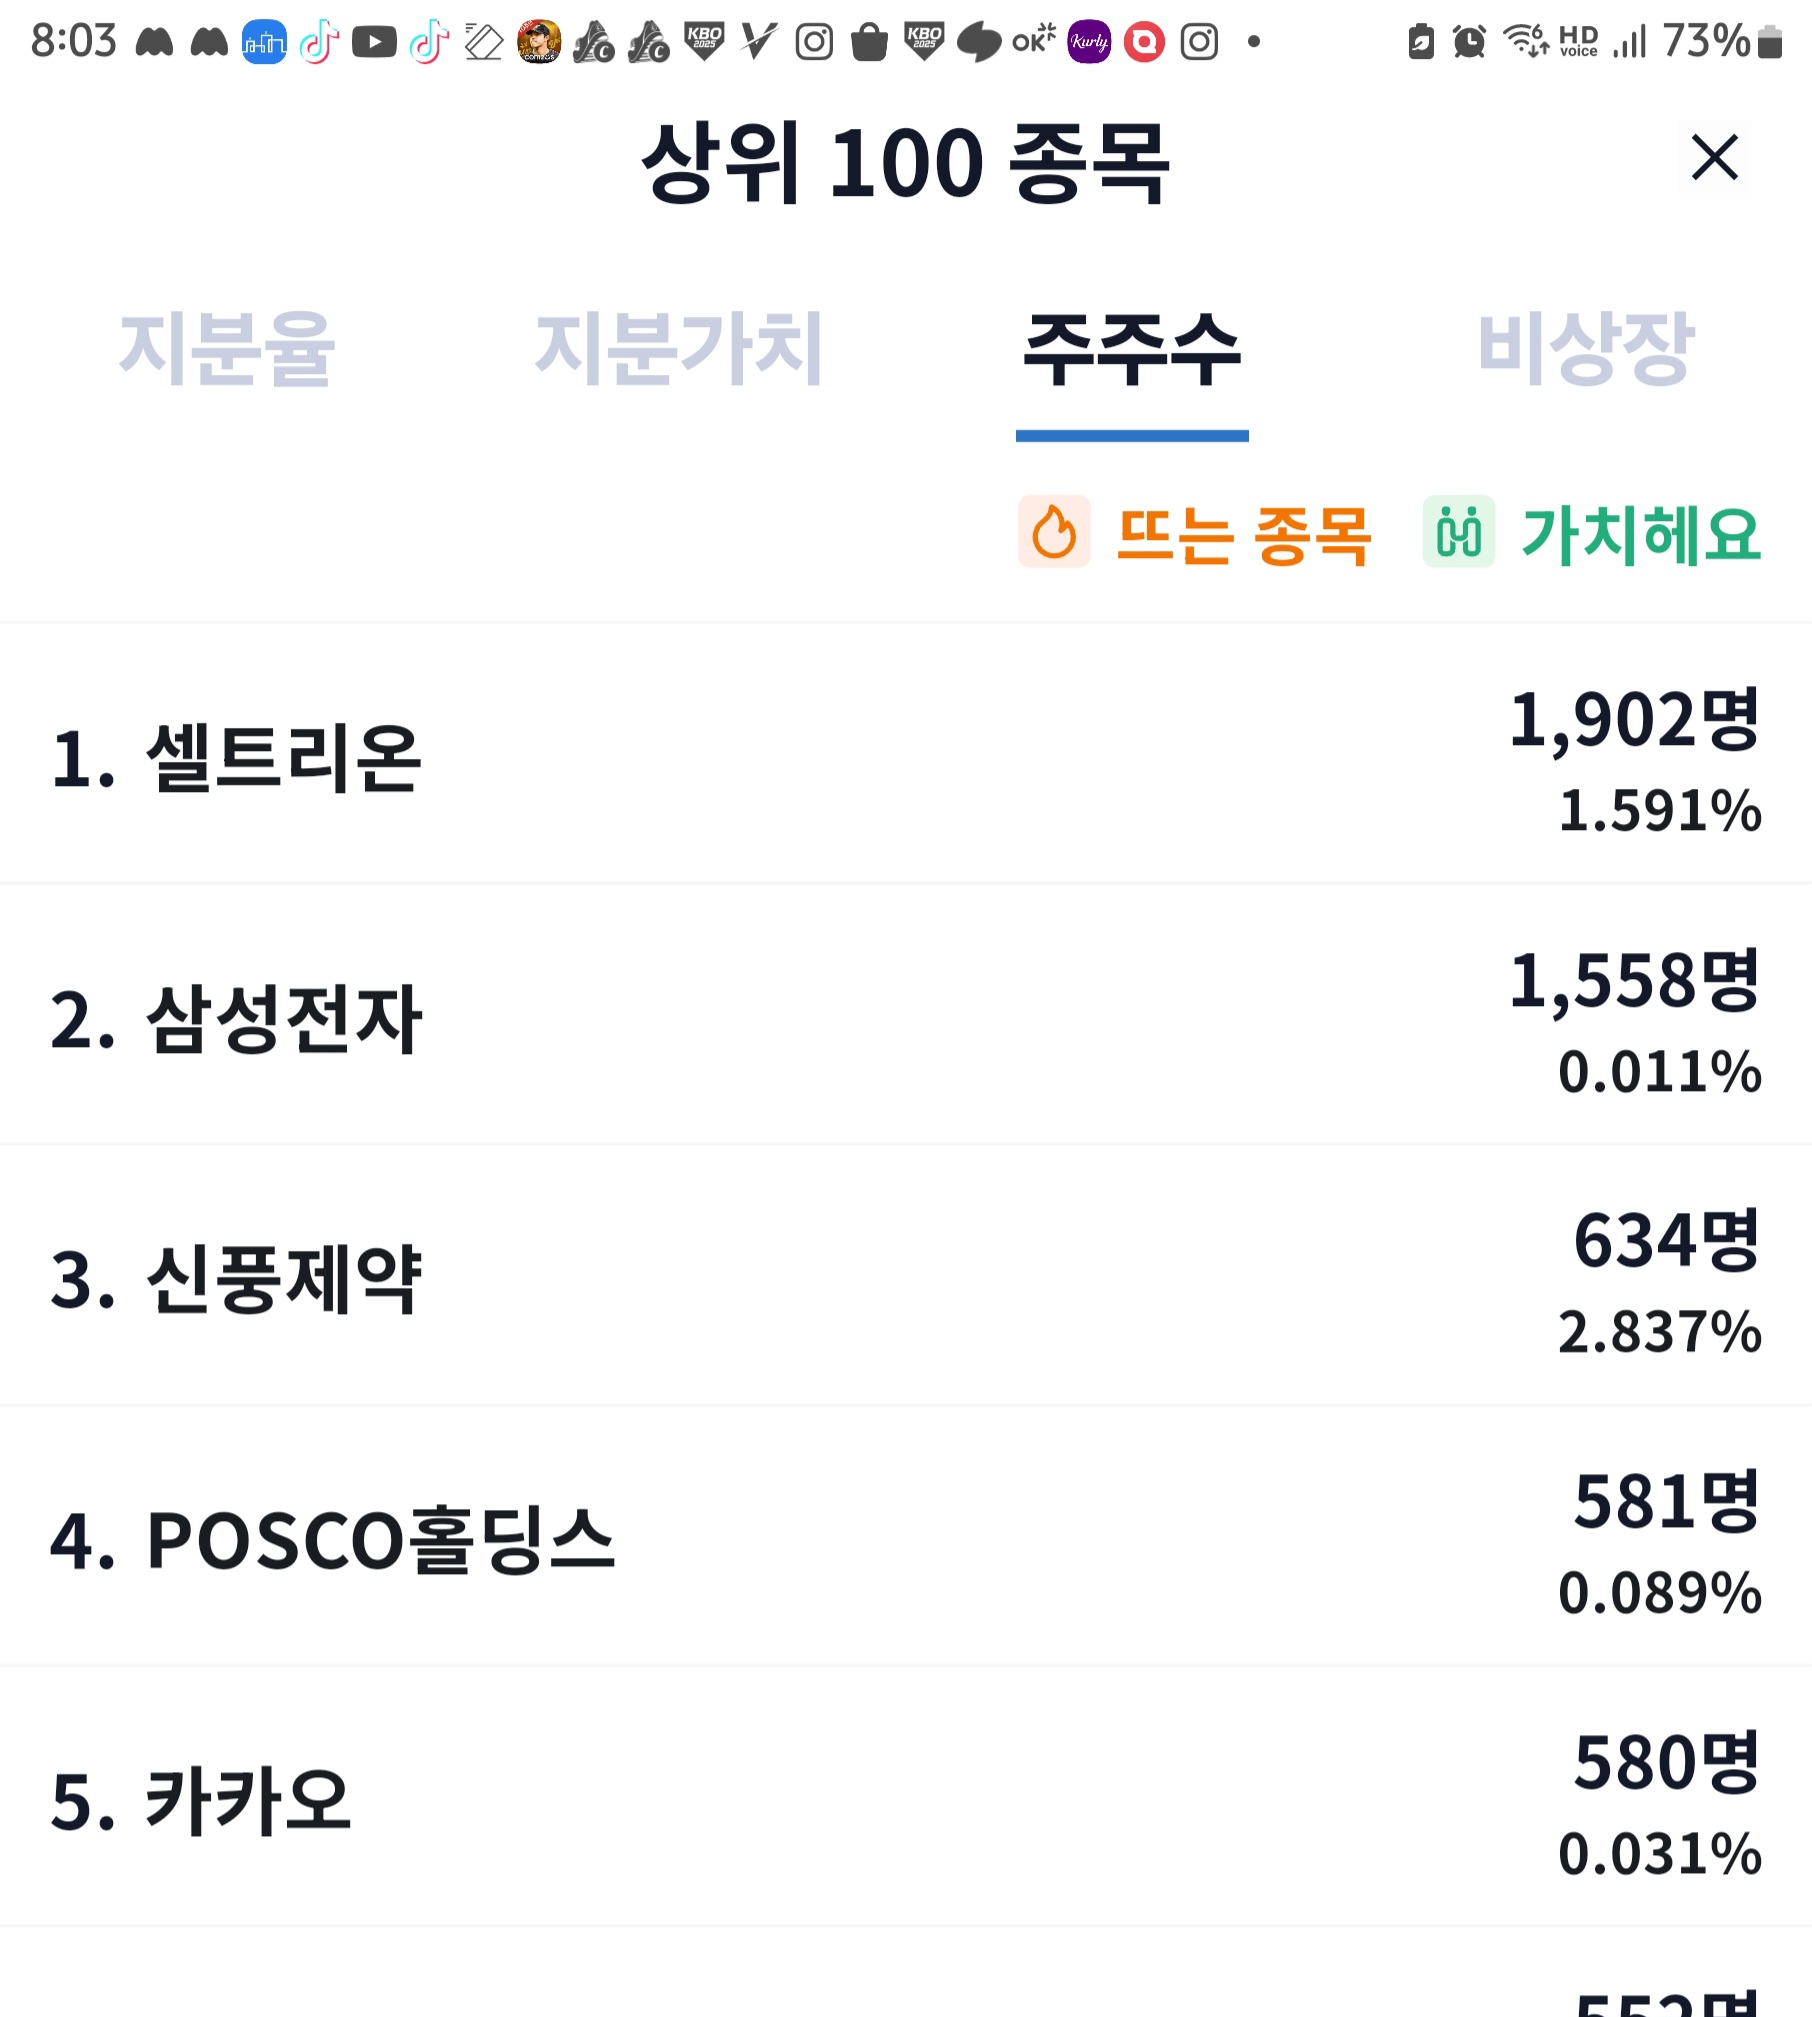This screenshot has width=1812, height=2017.
Task: Open the 가치헤요 link
Action: click(1641, 535)
